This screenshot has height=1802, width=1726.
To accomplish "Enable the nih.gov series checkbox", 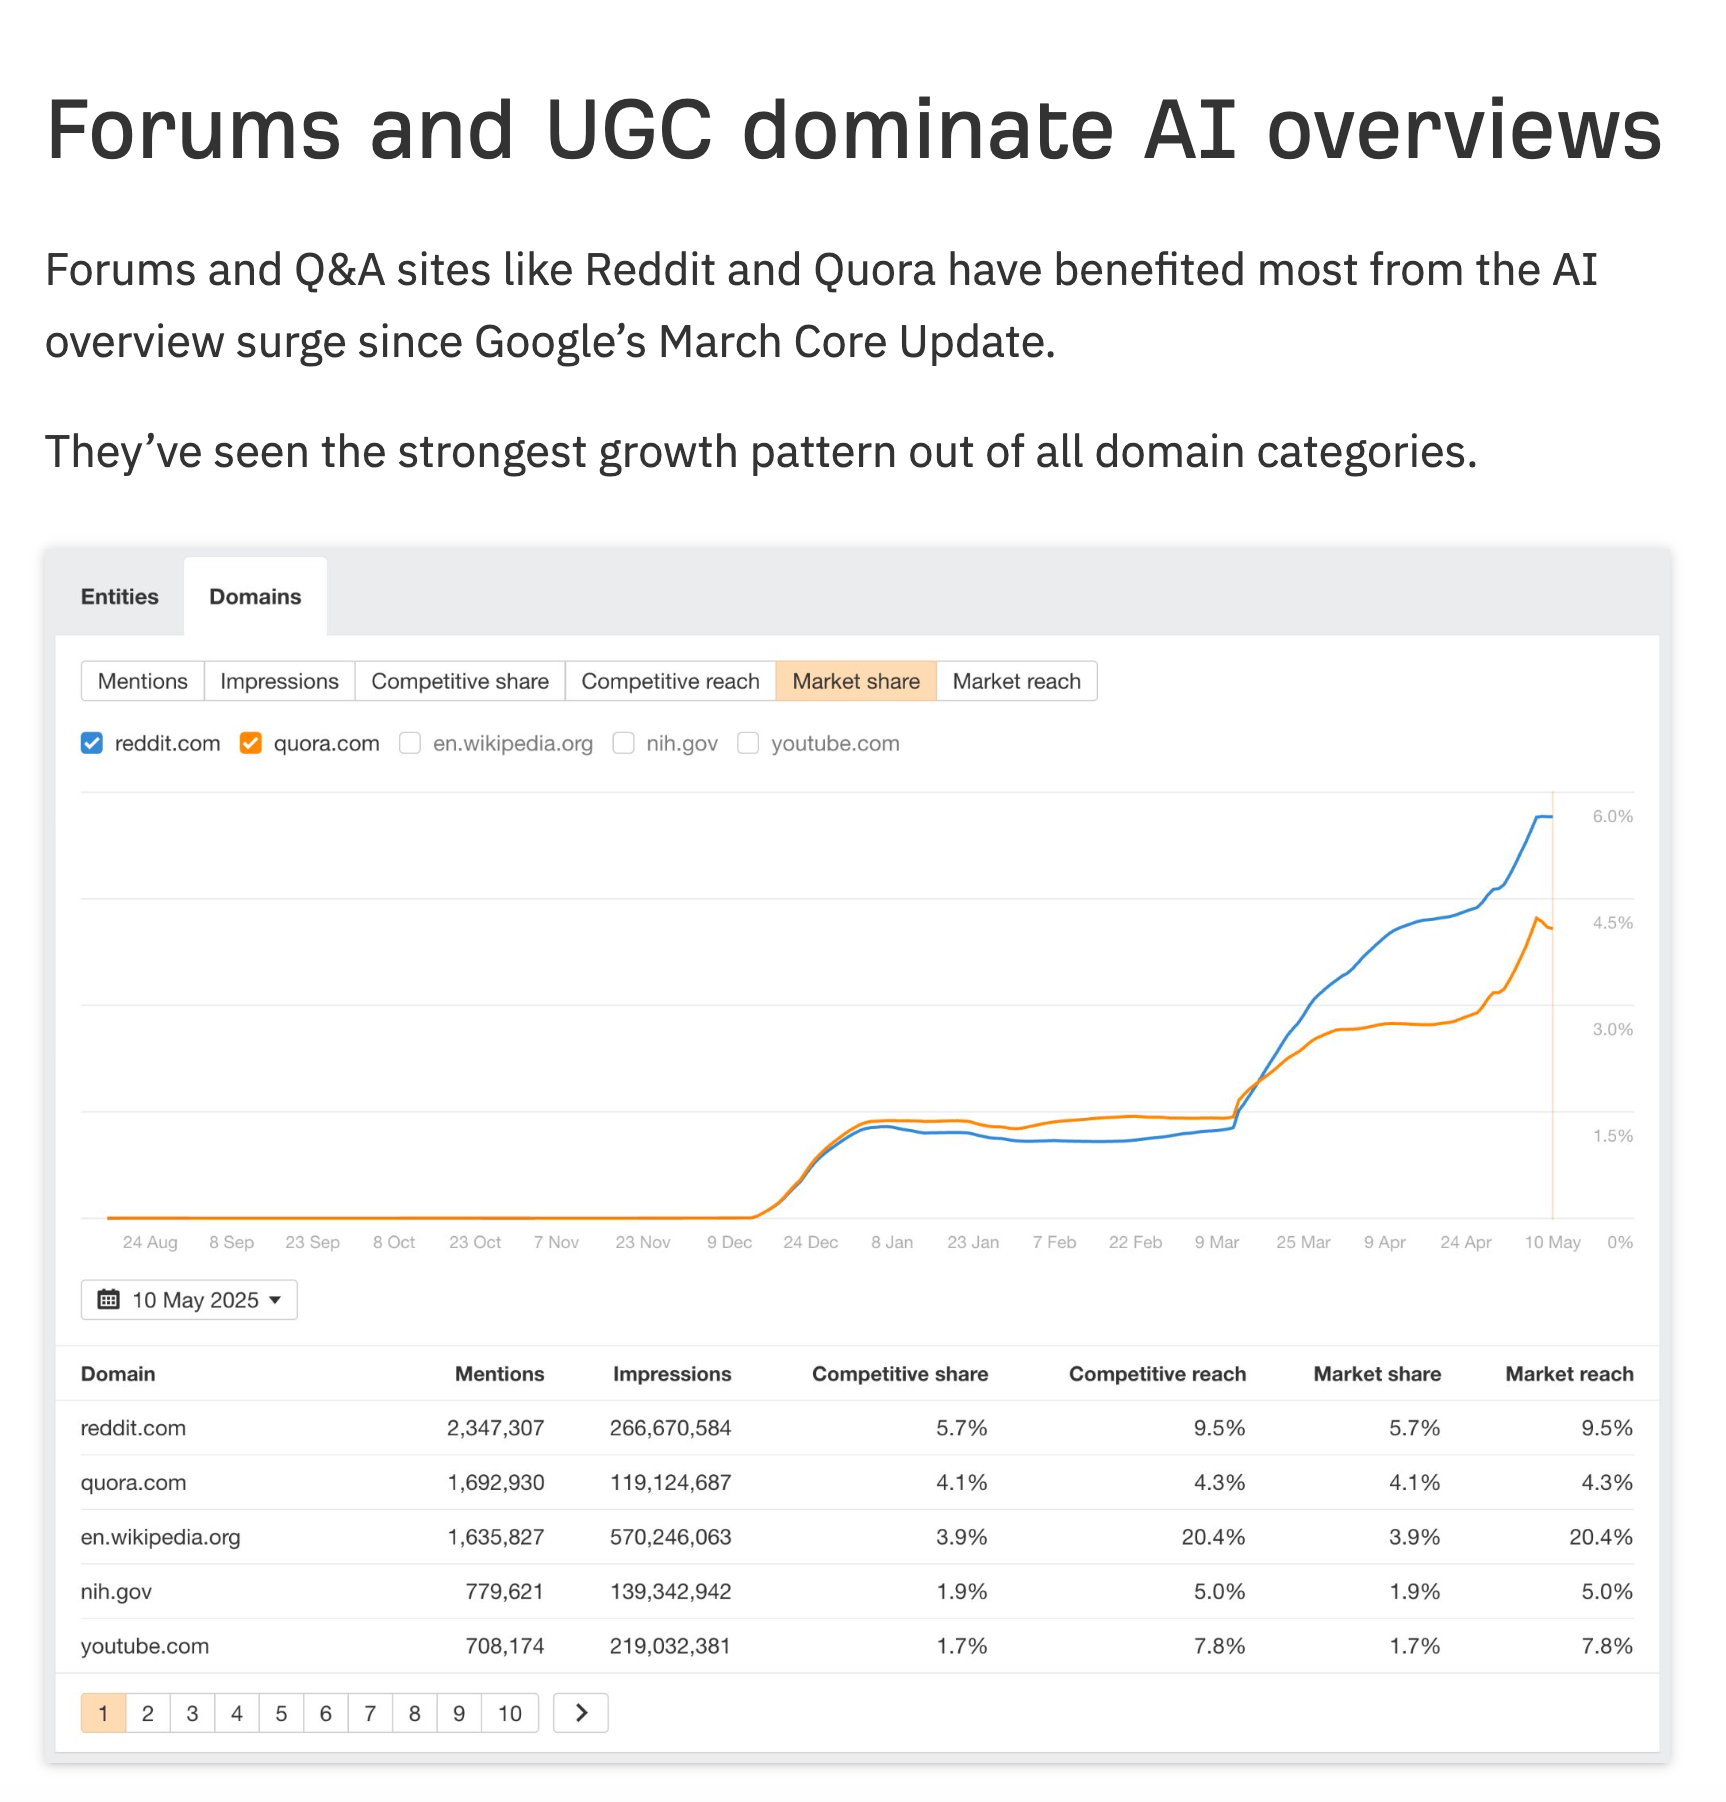I will click(624, 743).
